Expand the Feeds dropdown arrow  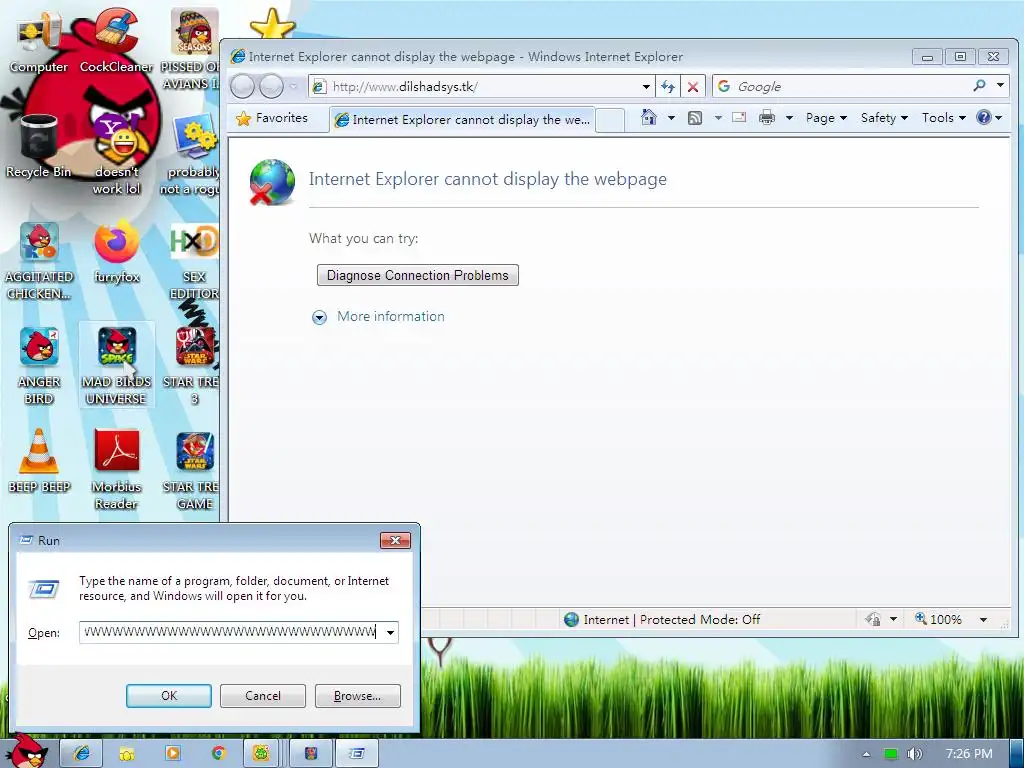pyautogui.click(x=718, y=118)
